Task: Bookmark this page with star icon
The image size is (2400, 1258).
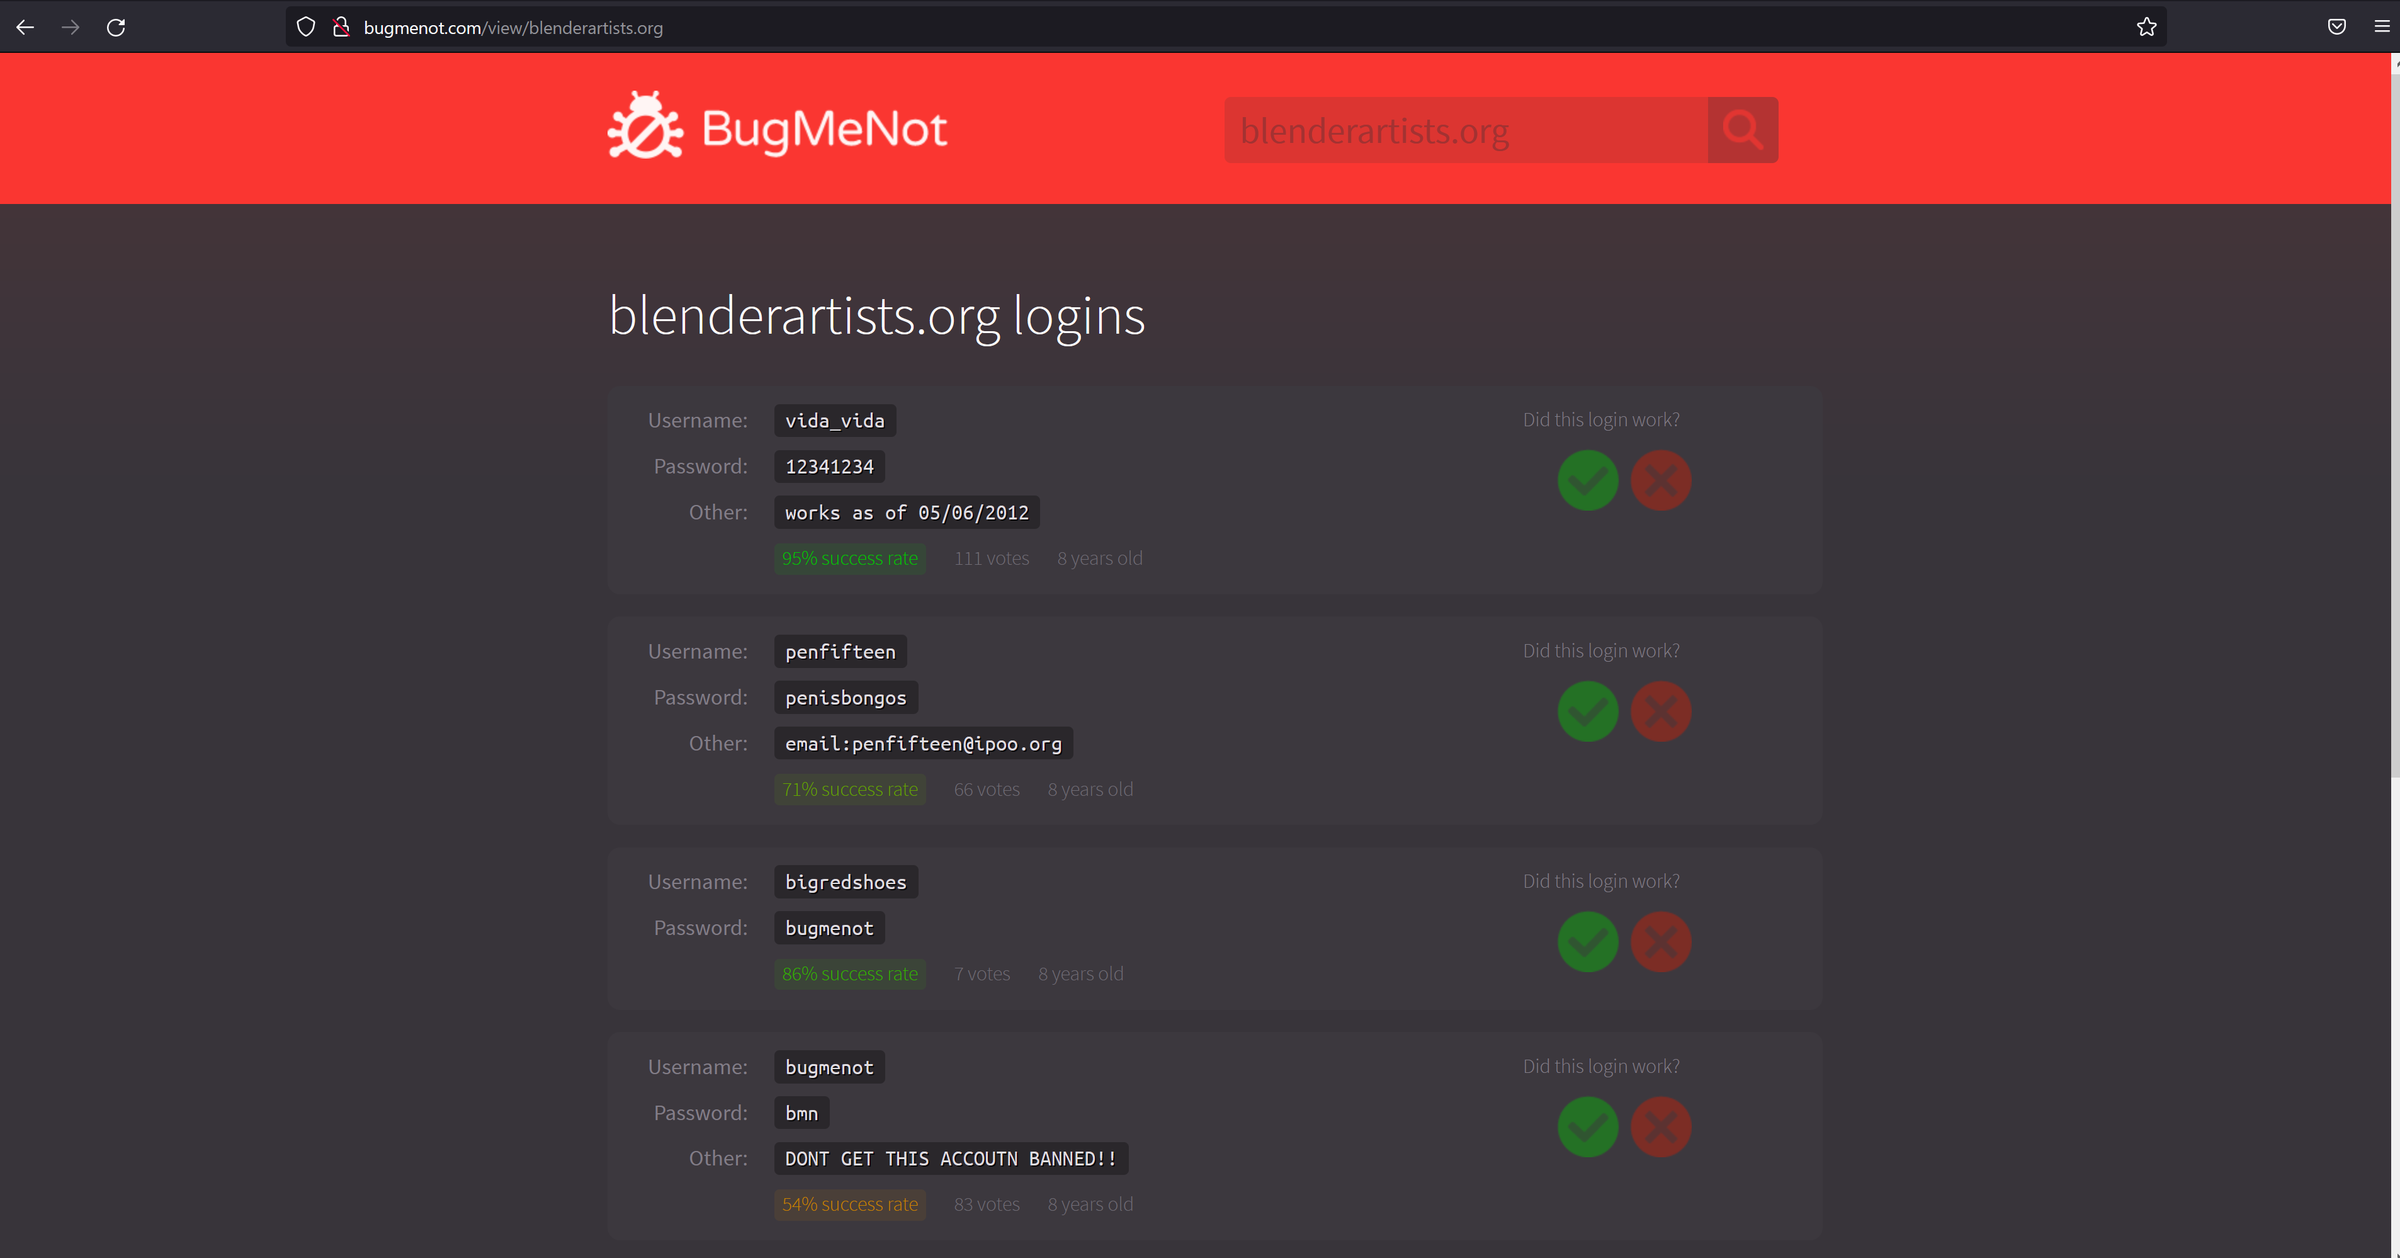Action: coord(2146,27)
